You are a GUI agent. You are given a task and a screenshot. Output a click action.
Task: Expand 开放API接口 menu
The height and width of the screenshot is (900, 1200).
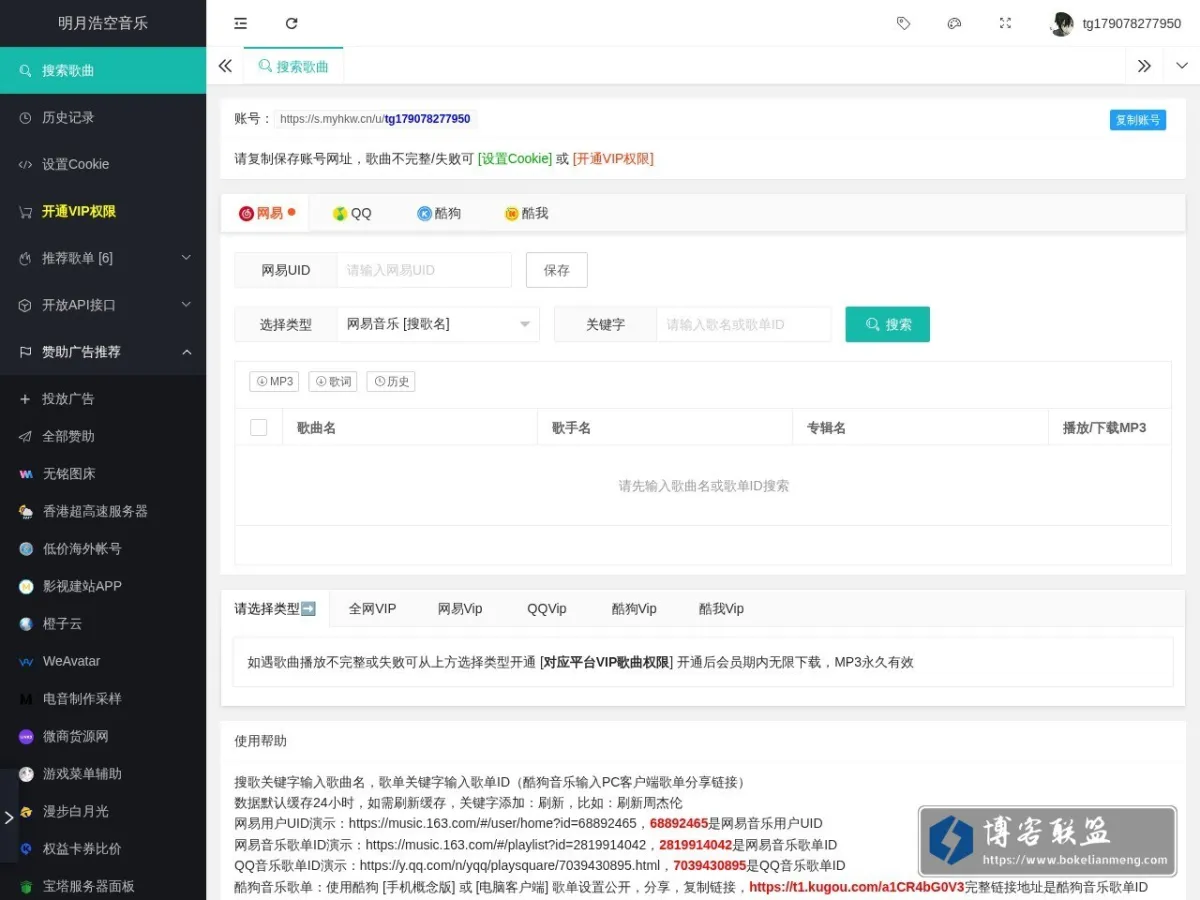click(103, 305)
